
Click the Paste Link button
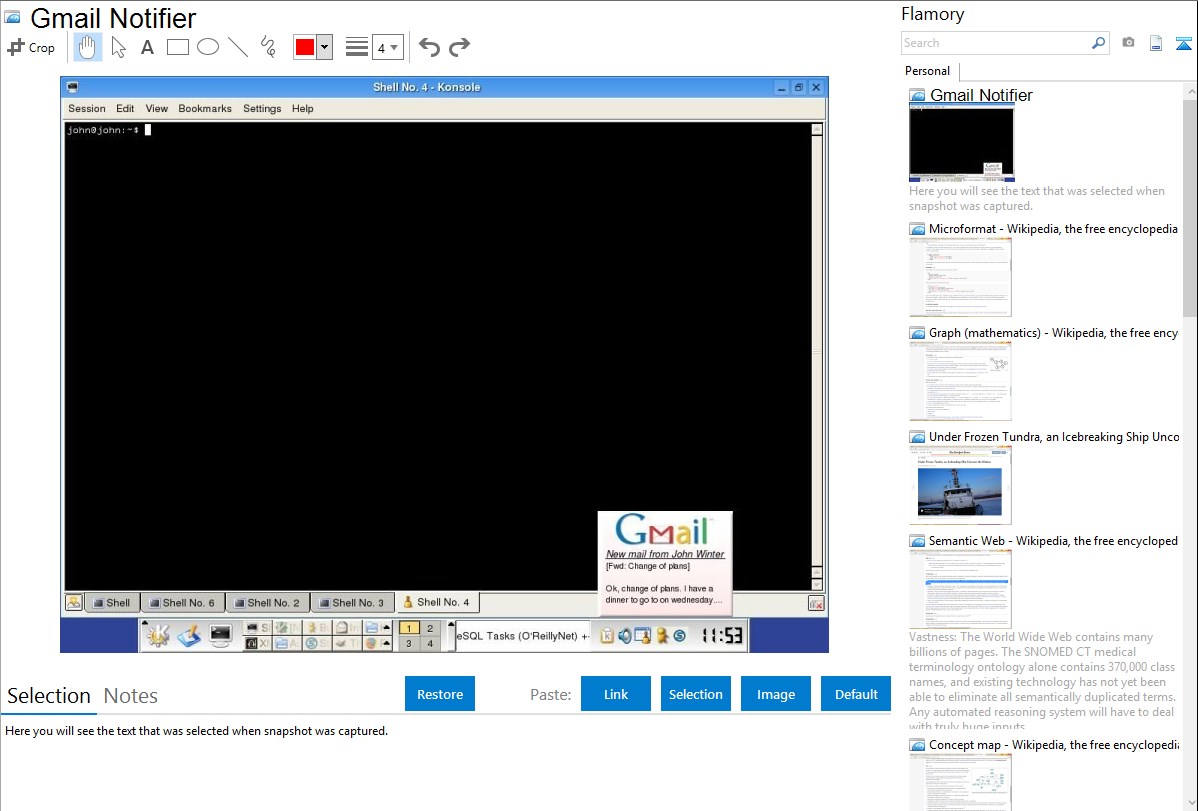[x=616, y=694]
